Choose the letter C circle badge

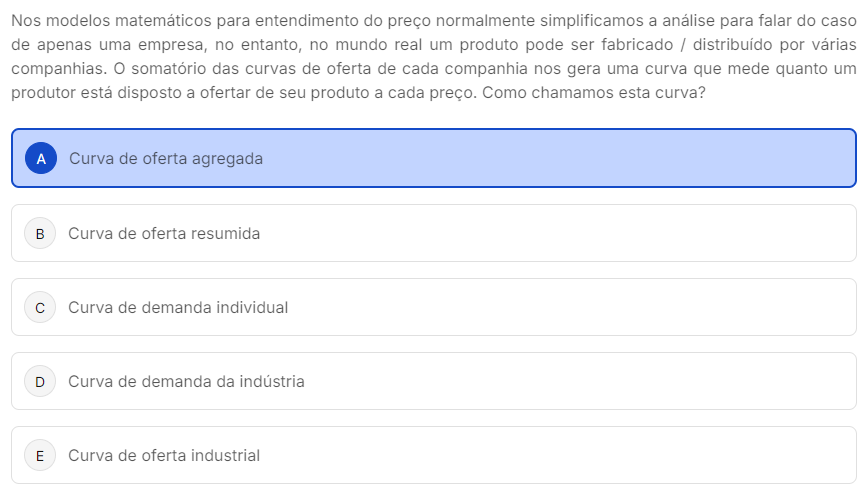[x=40, y=307]
